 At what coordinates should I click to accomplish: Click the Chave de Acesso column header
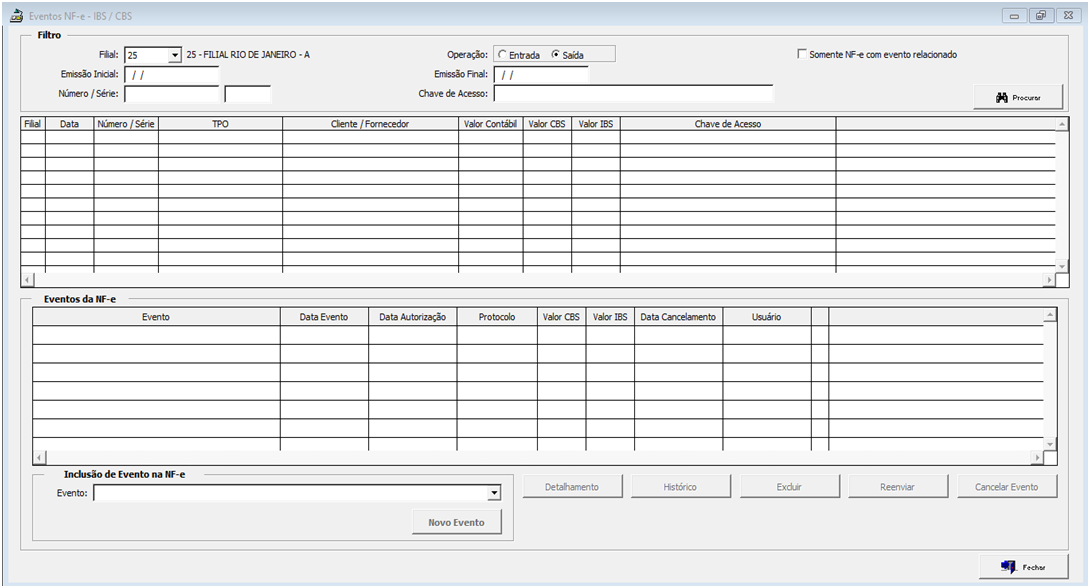[x=728, y=124]
